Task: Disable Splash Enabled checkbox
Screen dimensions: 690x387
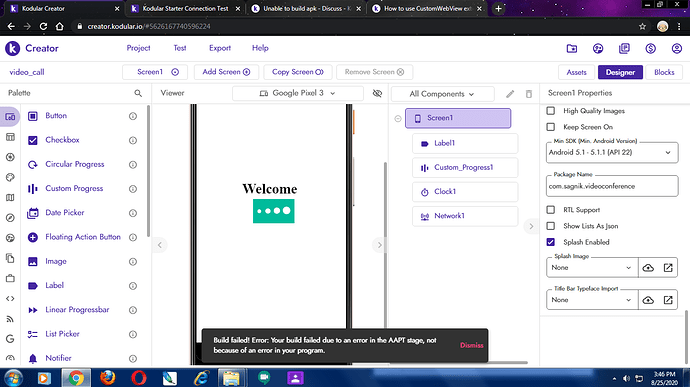Action: pyautogui.click(x=551, y=242)
